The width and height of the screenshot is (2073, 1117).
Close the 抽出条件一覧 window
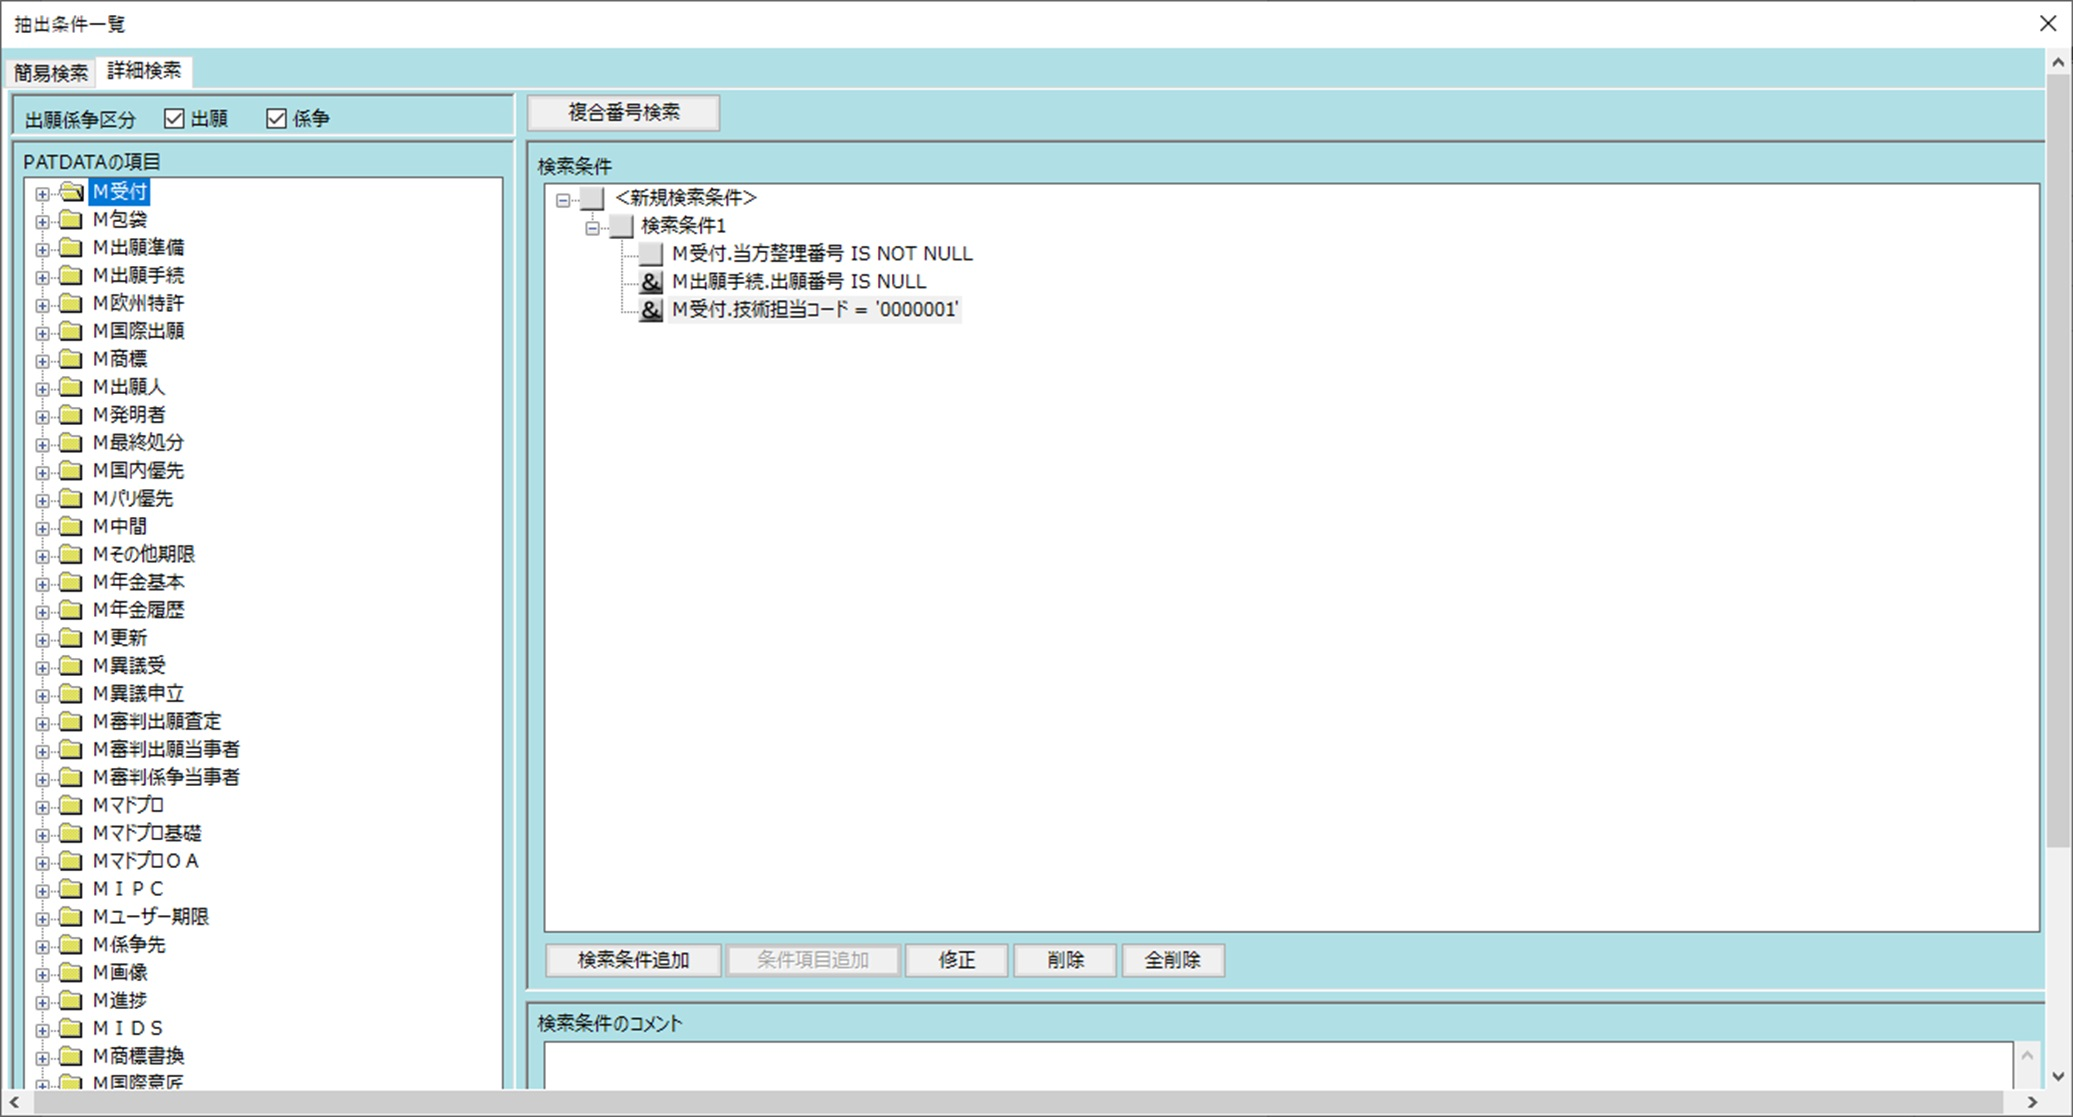tap(2048, 23)
